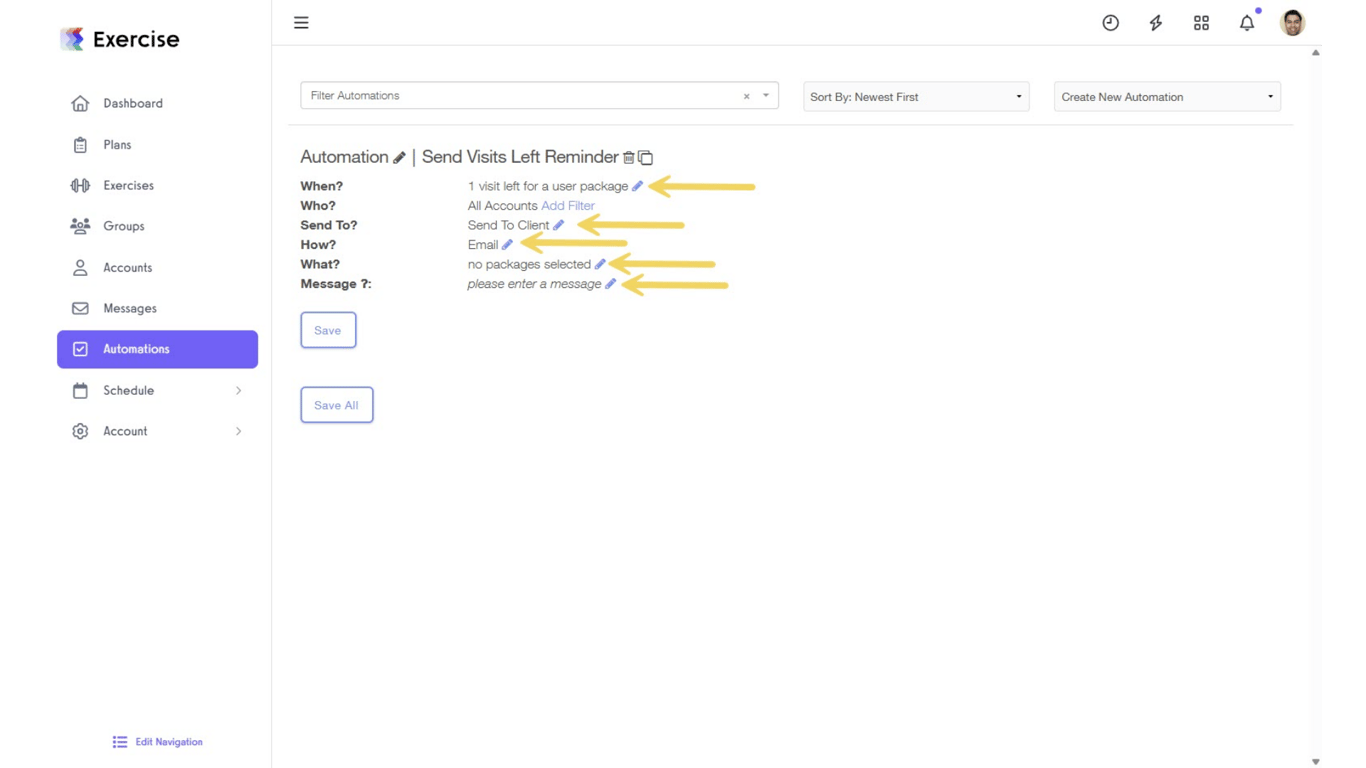Duplicate the automation with the copy icon

point(644,157)
